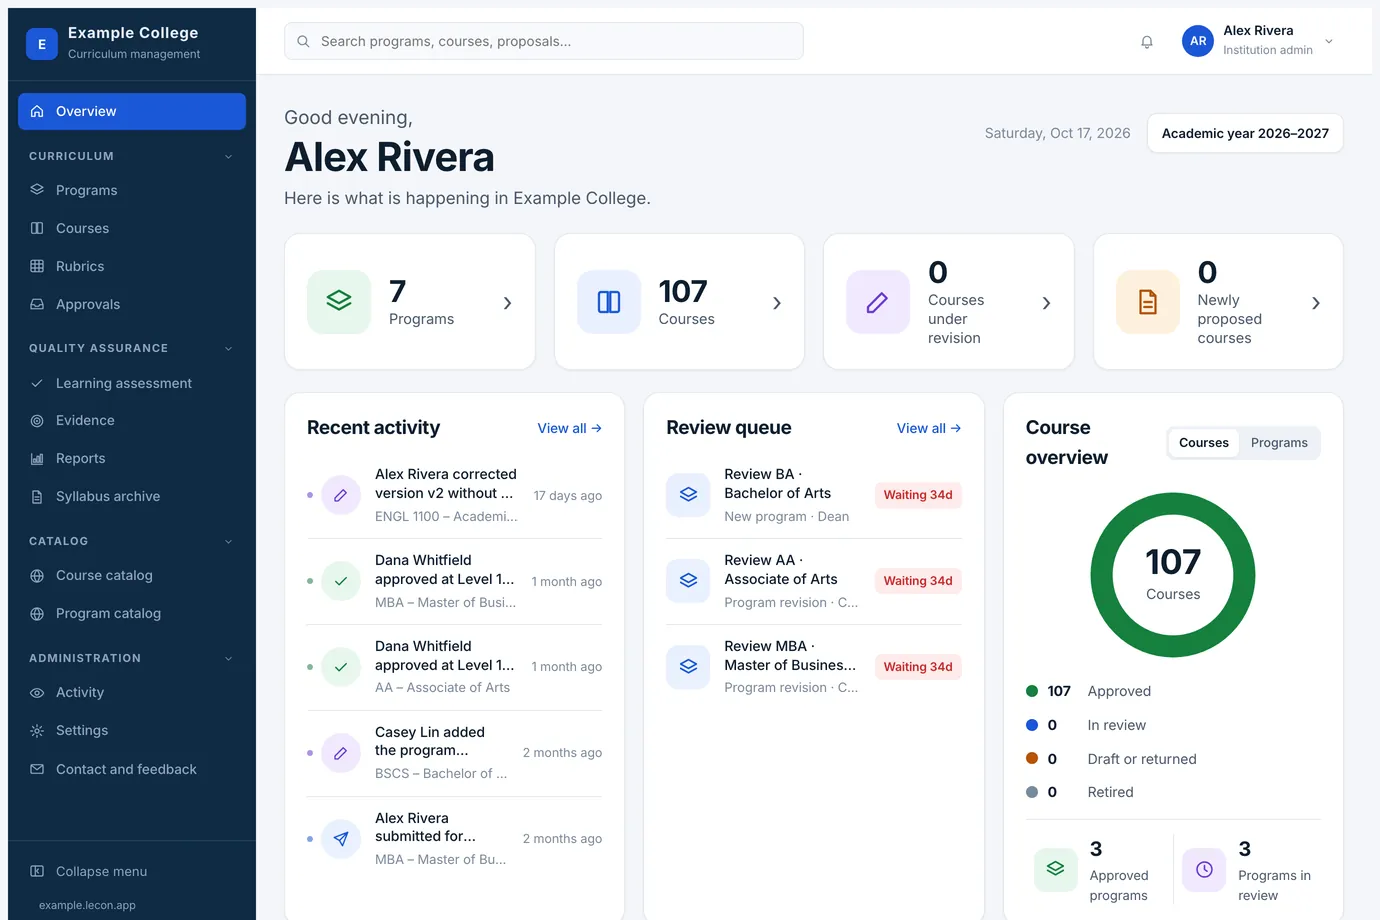Click Collapse menu button
Viewport: 1380px width, 920px height.
(132, 871)
